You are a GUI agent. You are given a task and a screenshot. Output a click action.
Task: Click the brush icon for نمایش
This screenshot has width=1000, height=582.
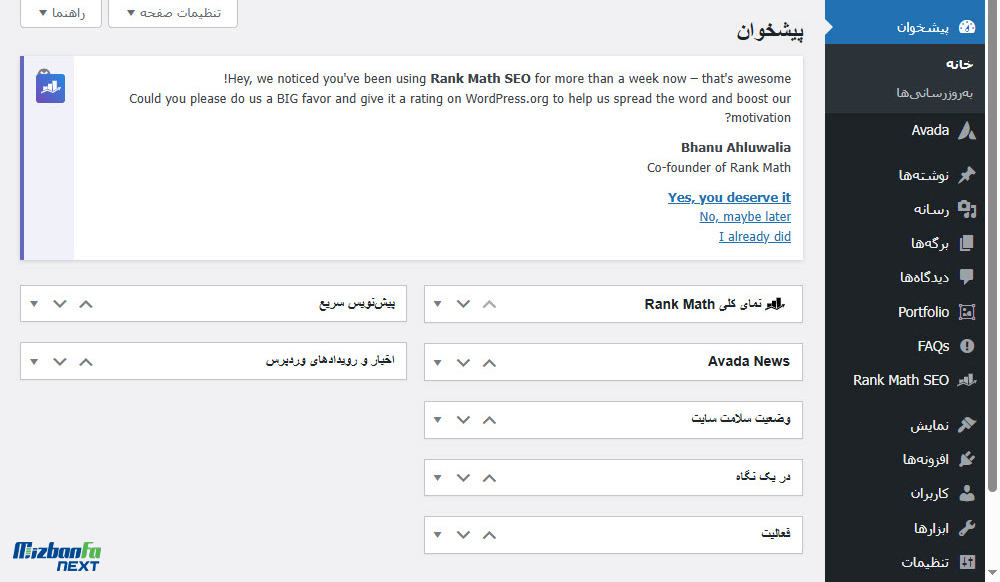pyautogui.click(x=967, y=425)
